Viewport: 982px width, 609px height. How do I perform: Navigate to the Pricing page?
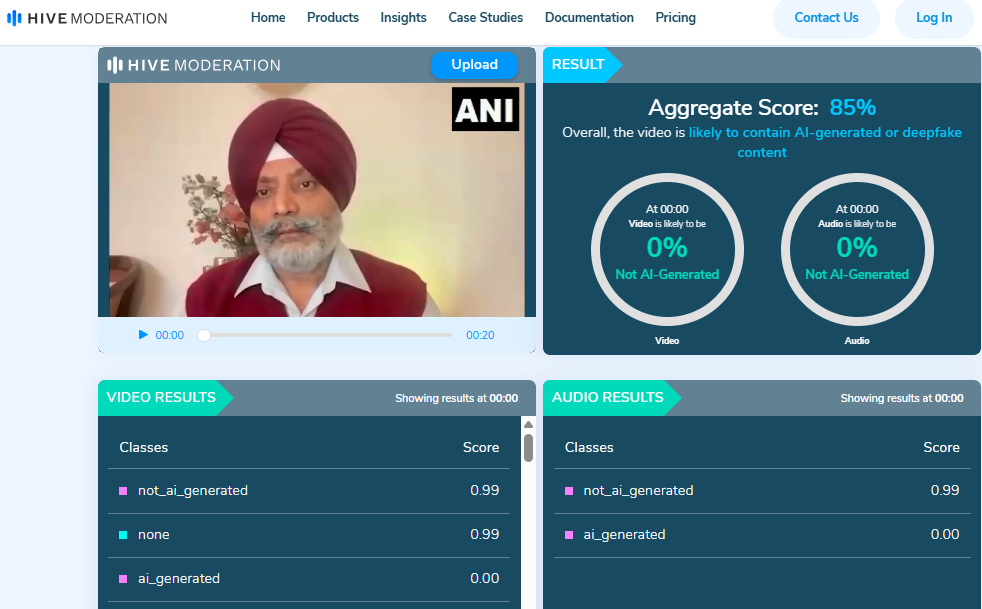click(675, 18)
